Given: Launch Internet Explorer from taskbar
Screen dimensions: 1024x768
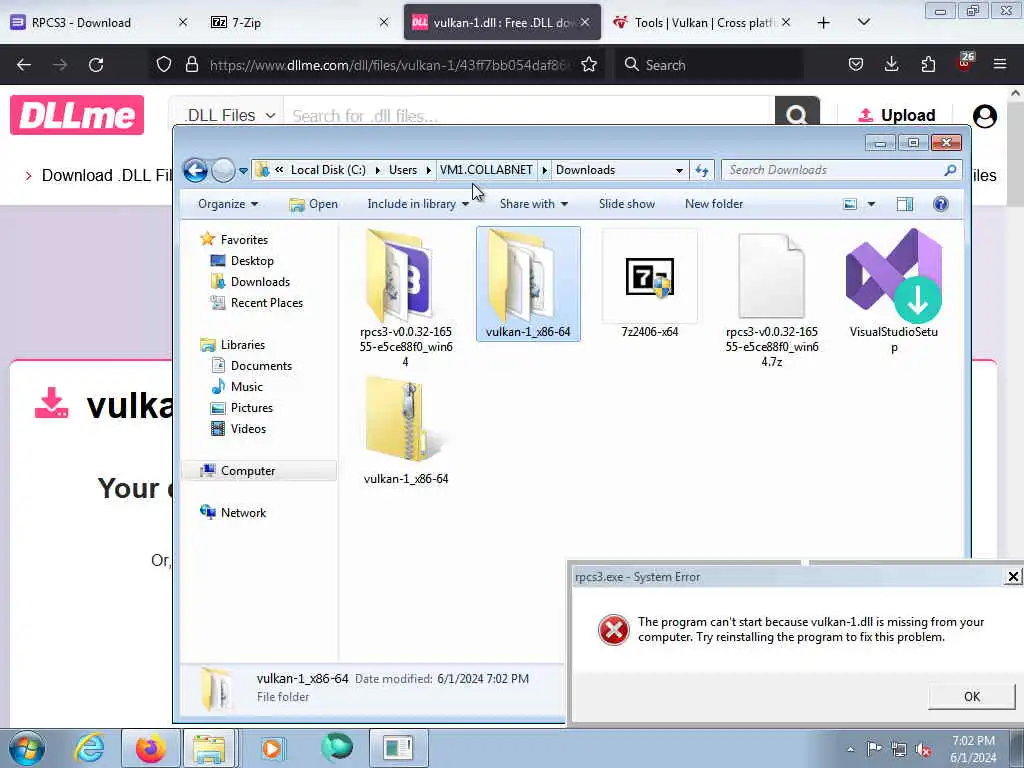Looking at the screenshot, I should pos(89,748).
